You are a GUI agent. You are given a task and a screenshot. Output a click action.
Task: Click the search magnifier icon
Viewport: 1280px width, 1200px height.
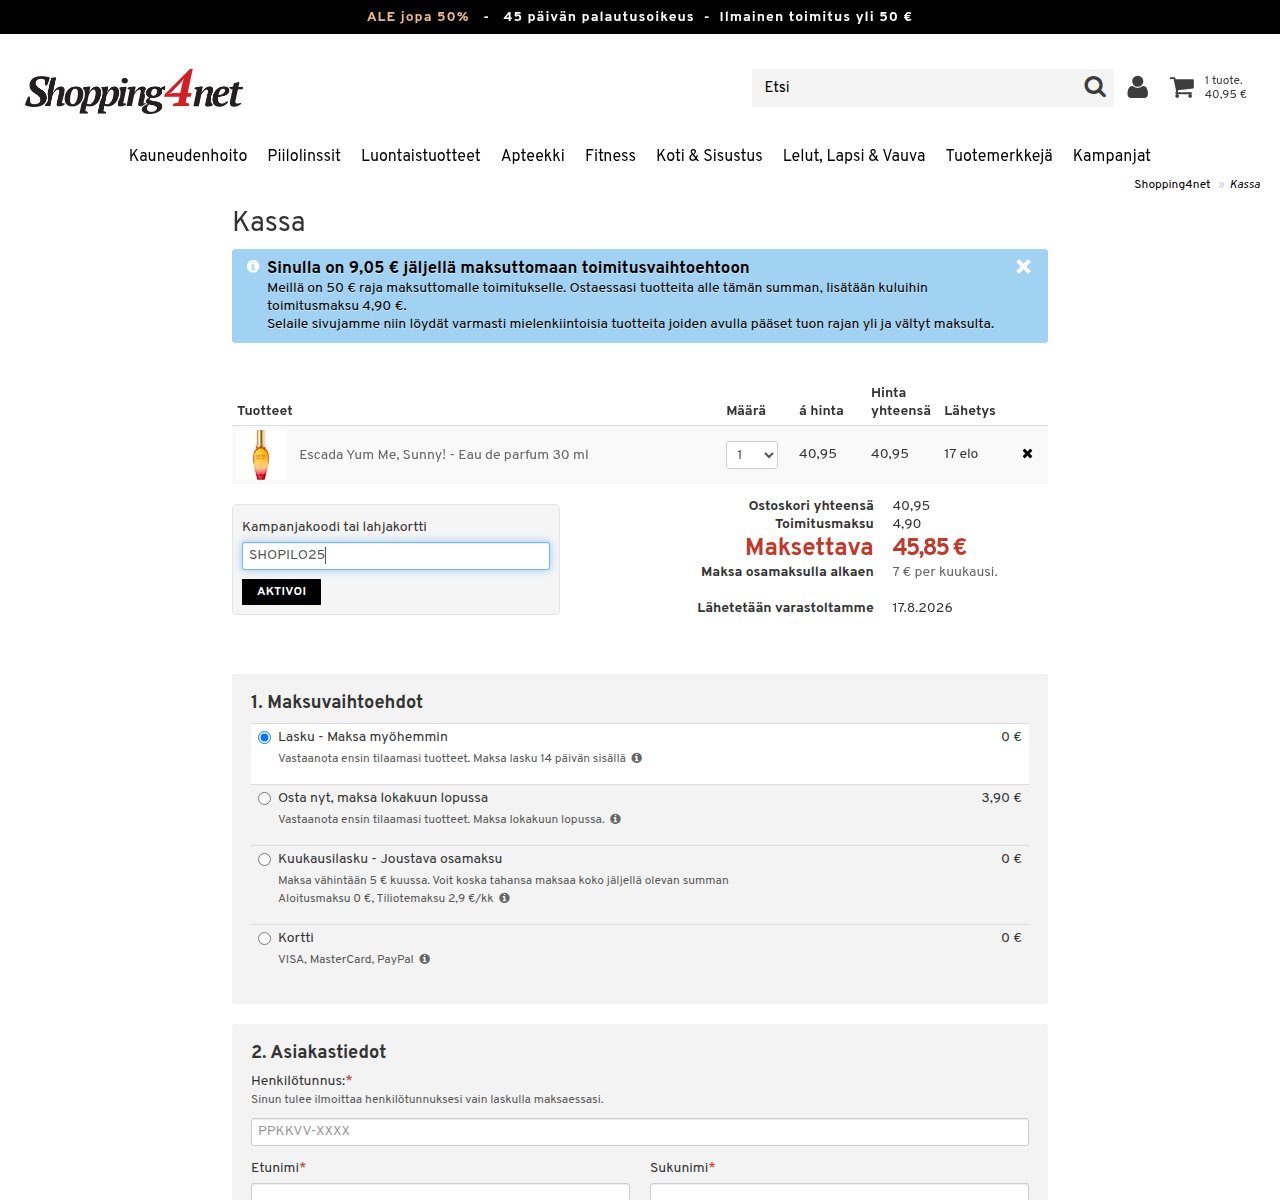(1095, 87)
